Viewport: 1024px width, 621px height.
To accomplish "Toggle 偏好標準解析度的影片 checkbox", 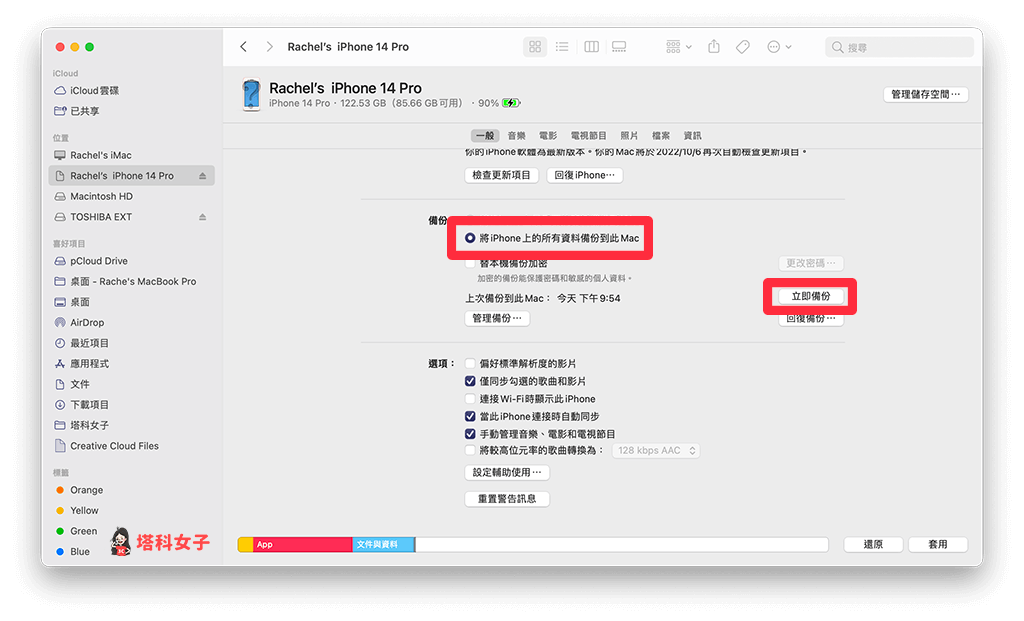I will 470,364.
